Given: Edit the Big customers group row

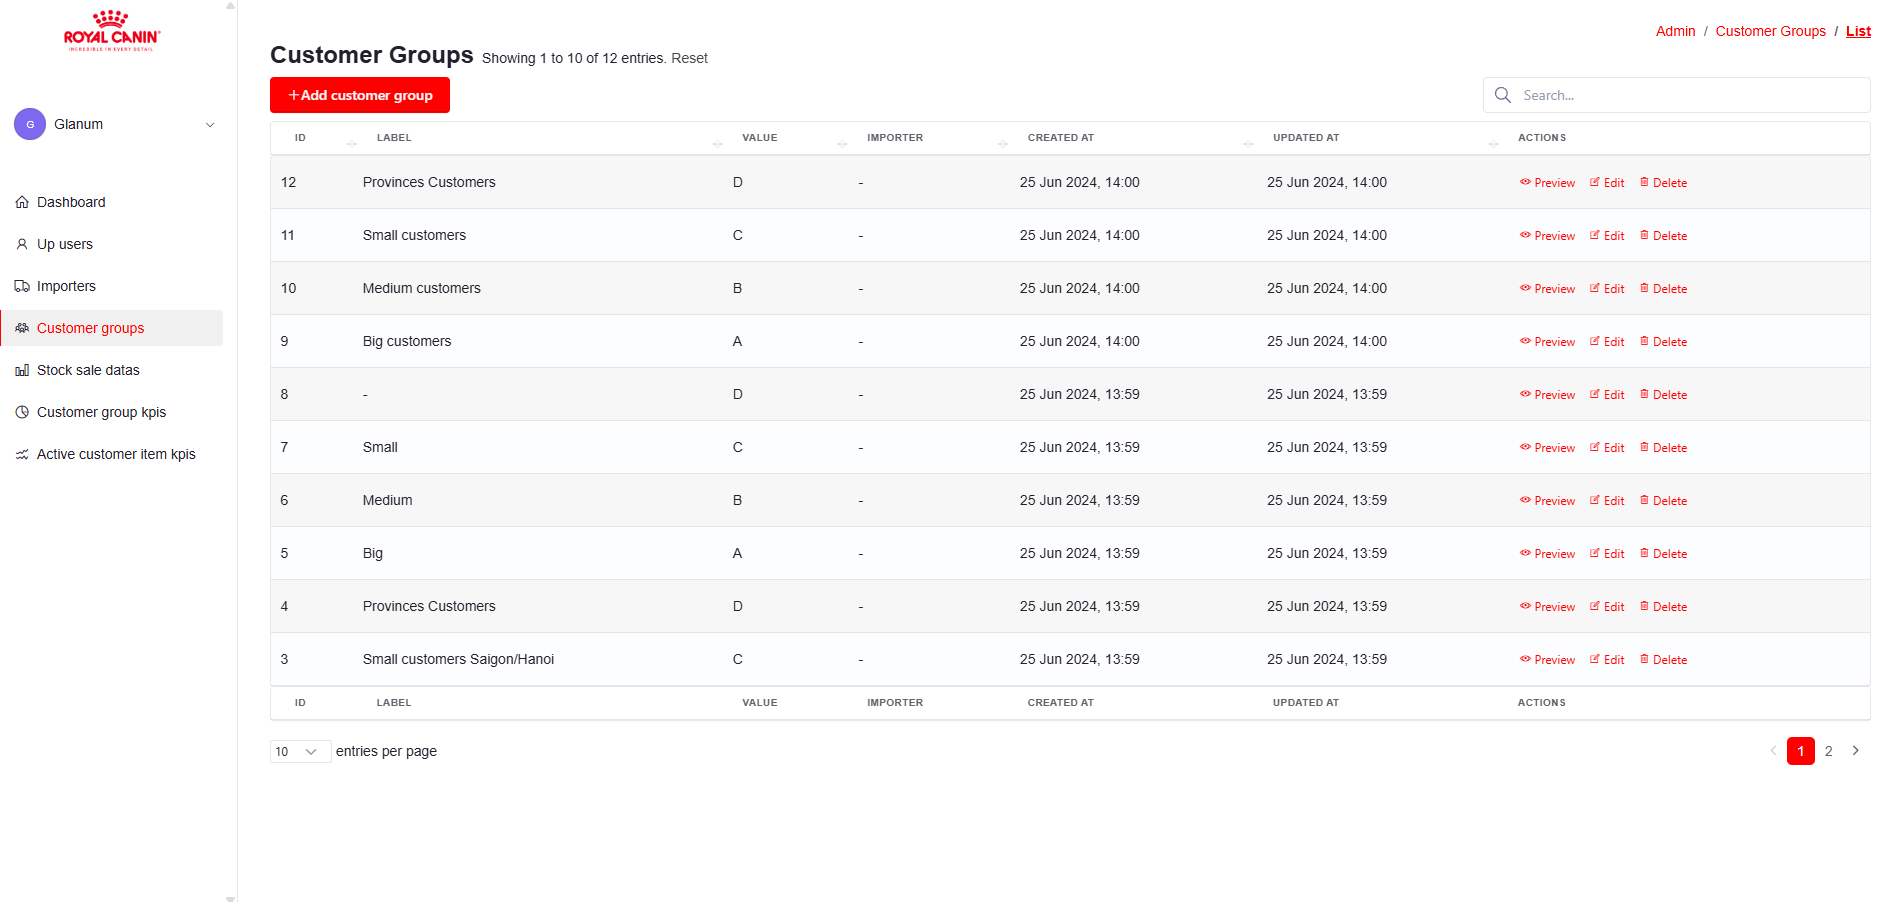Looking at the screenshot, I should click(1607, 342).
